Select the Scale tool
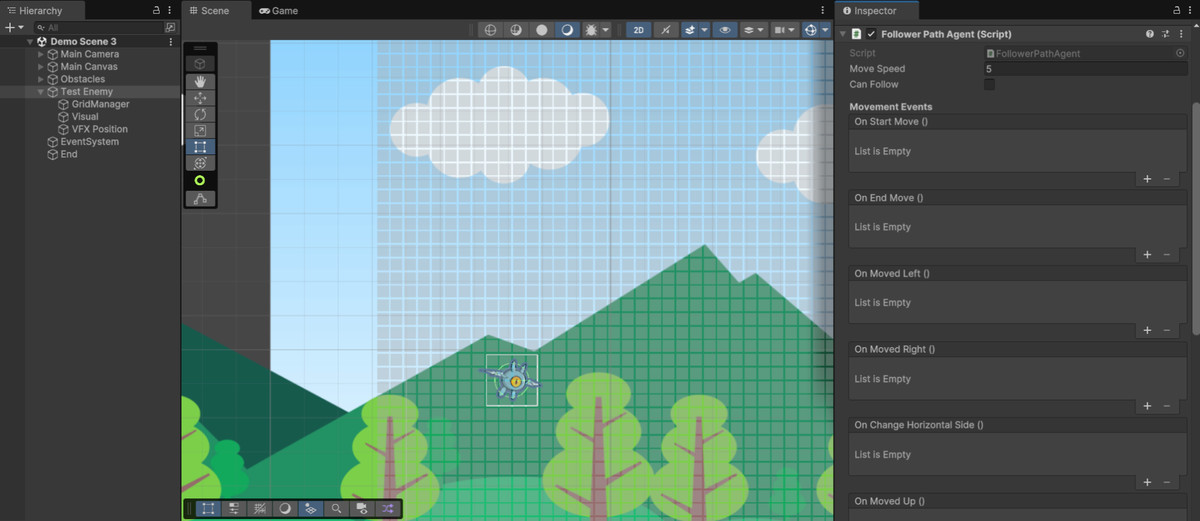This screenshot has width=1200, height=521. point(200,130)
